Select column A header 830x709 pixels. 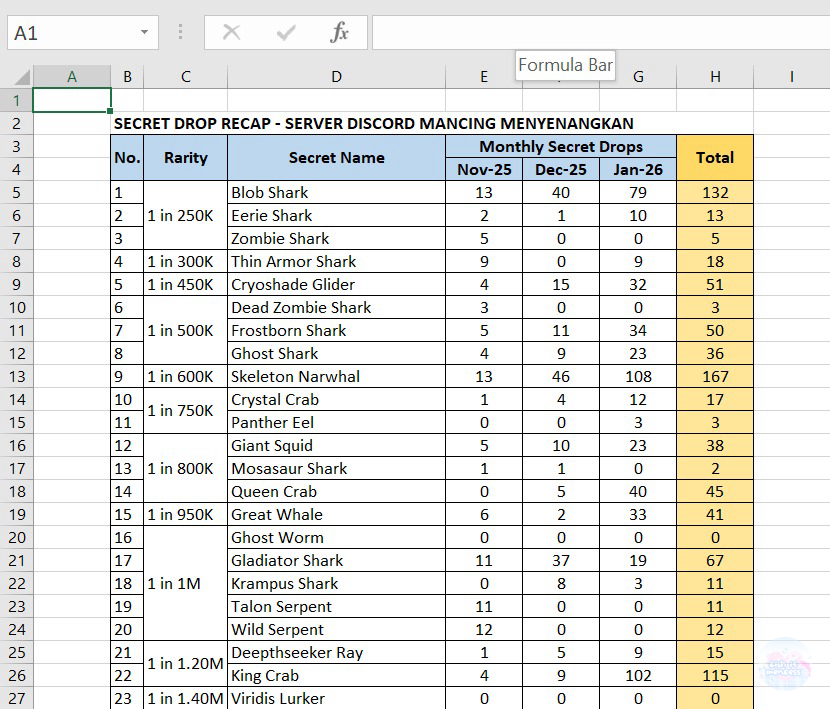pos(72,77)
